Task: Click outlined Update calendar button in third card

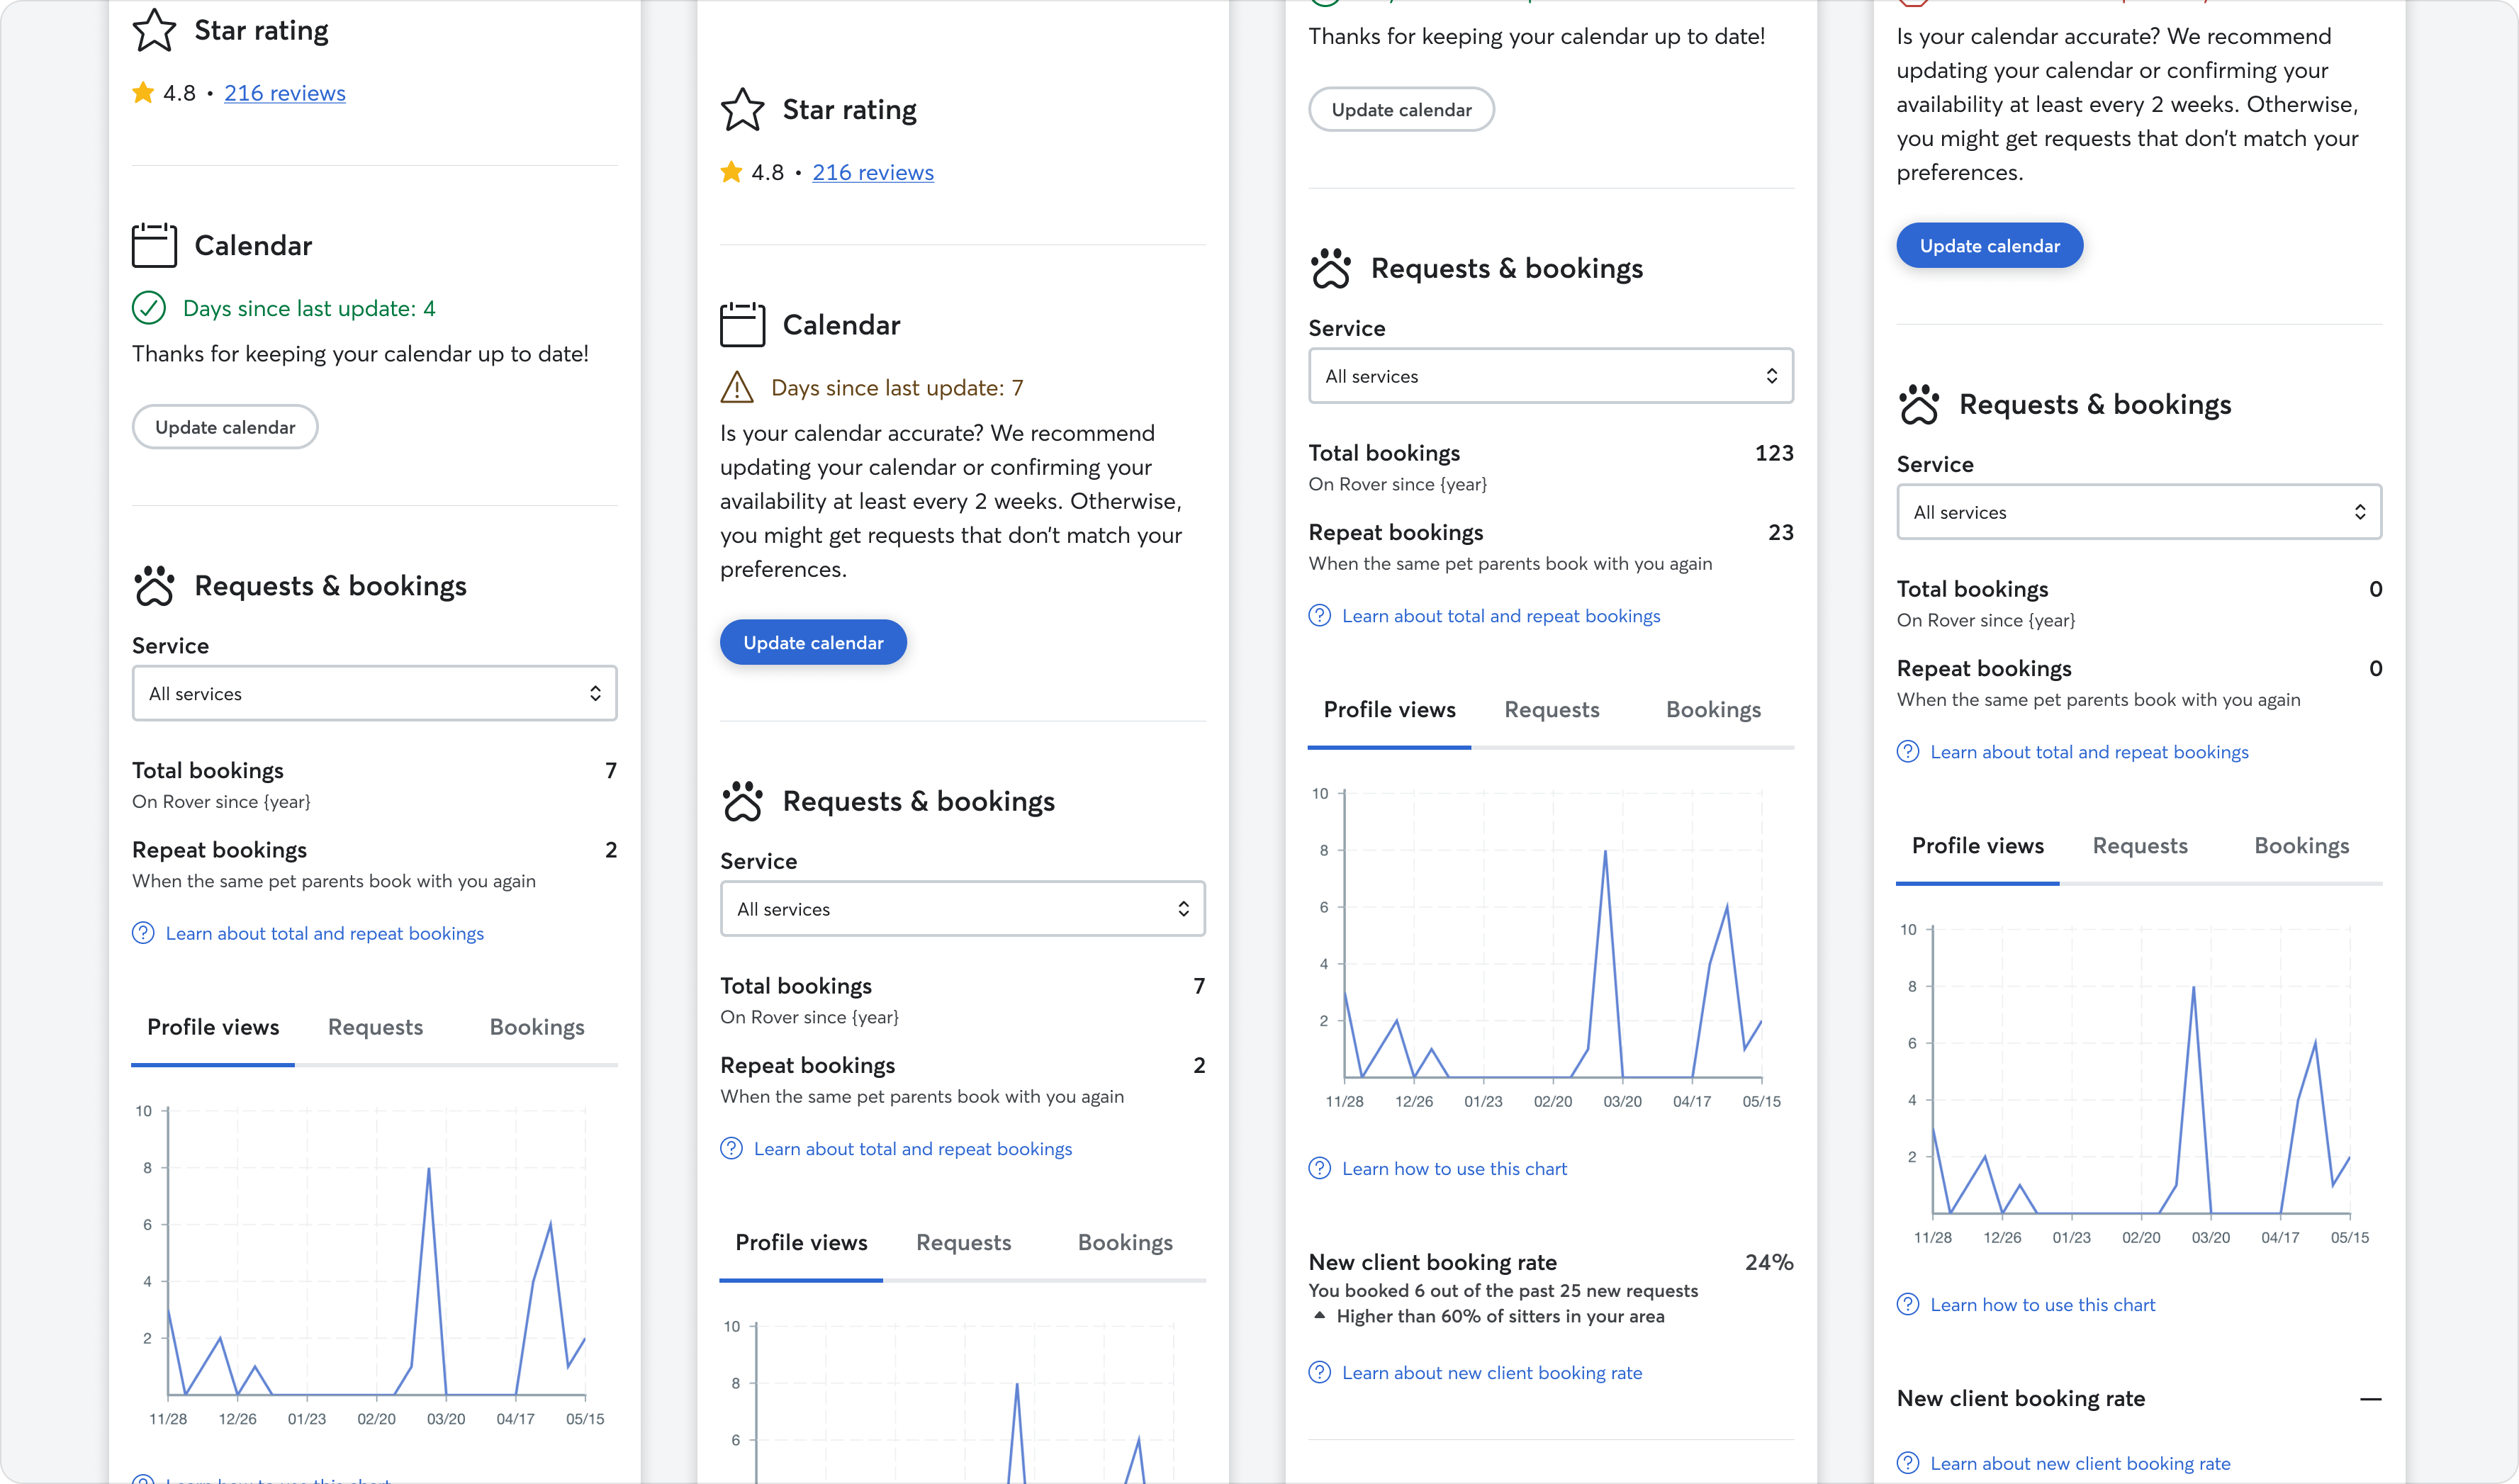Action: (x=1401, y=109)
